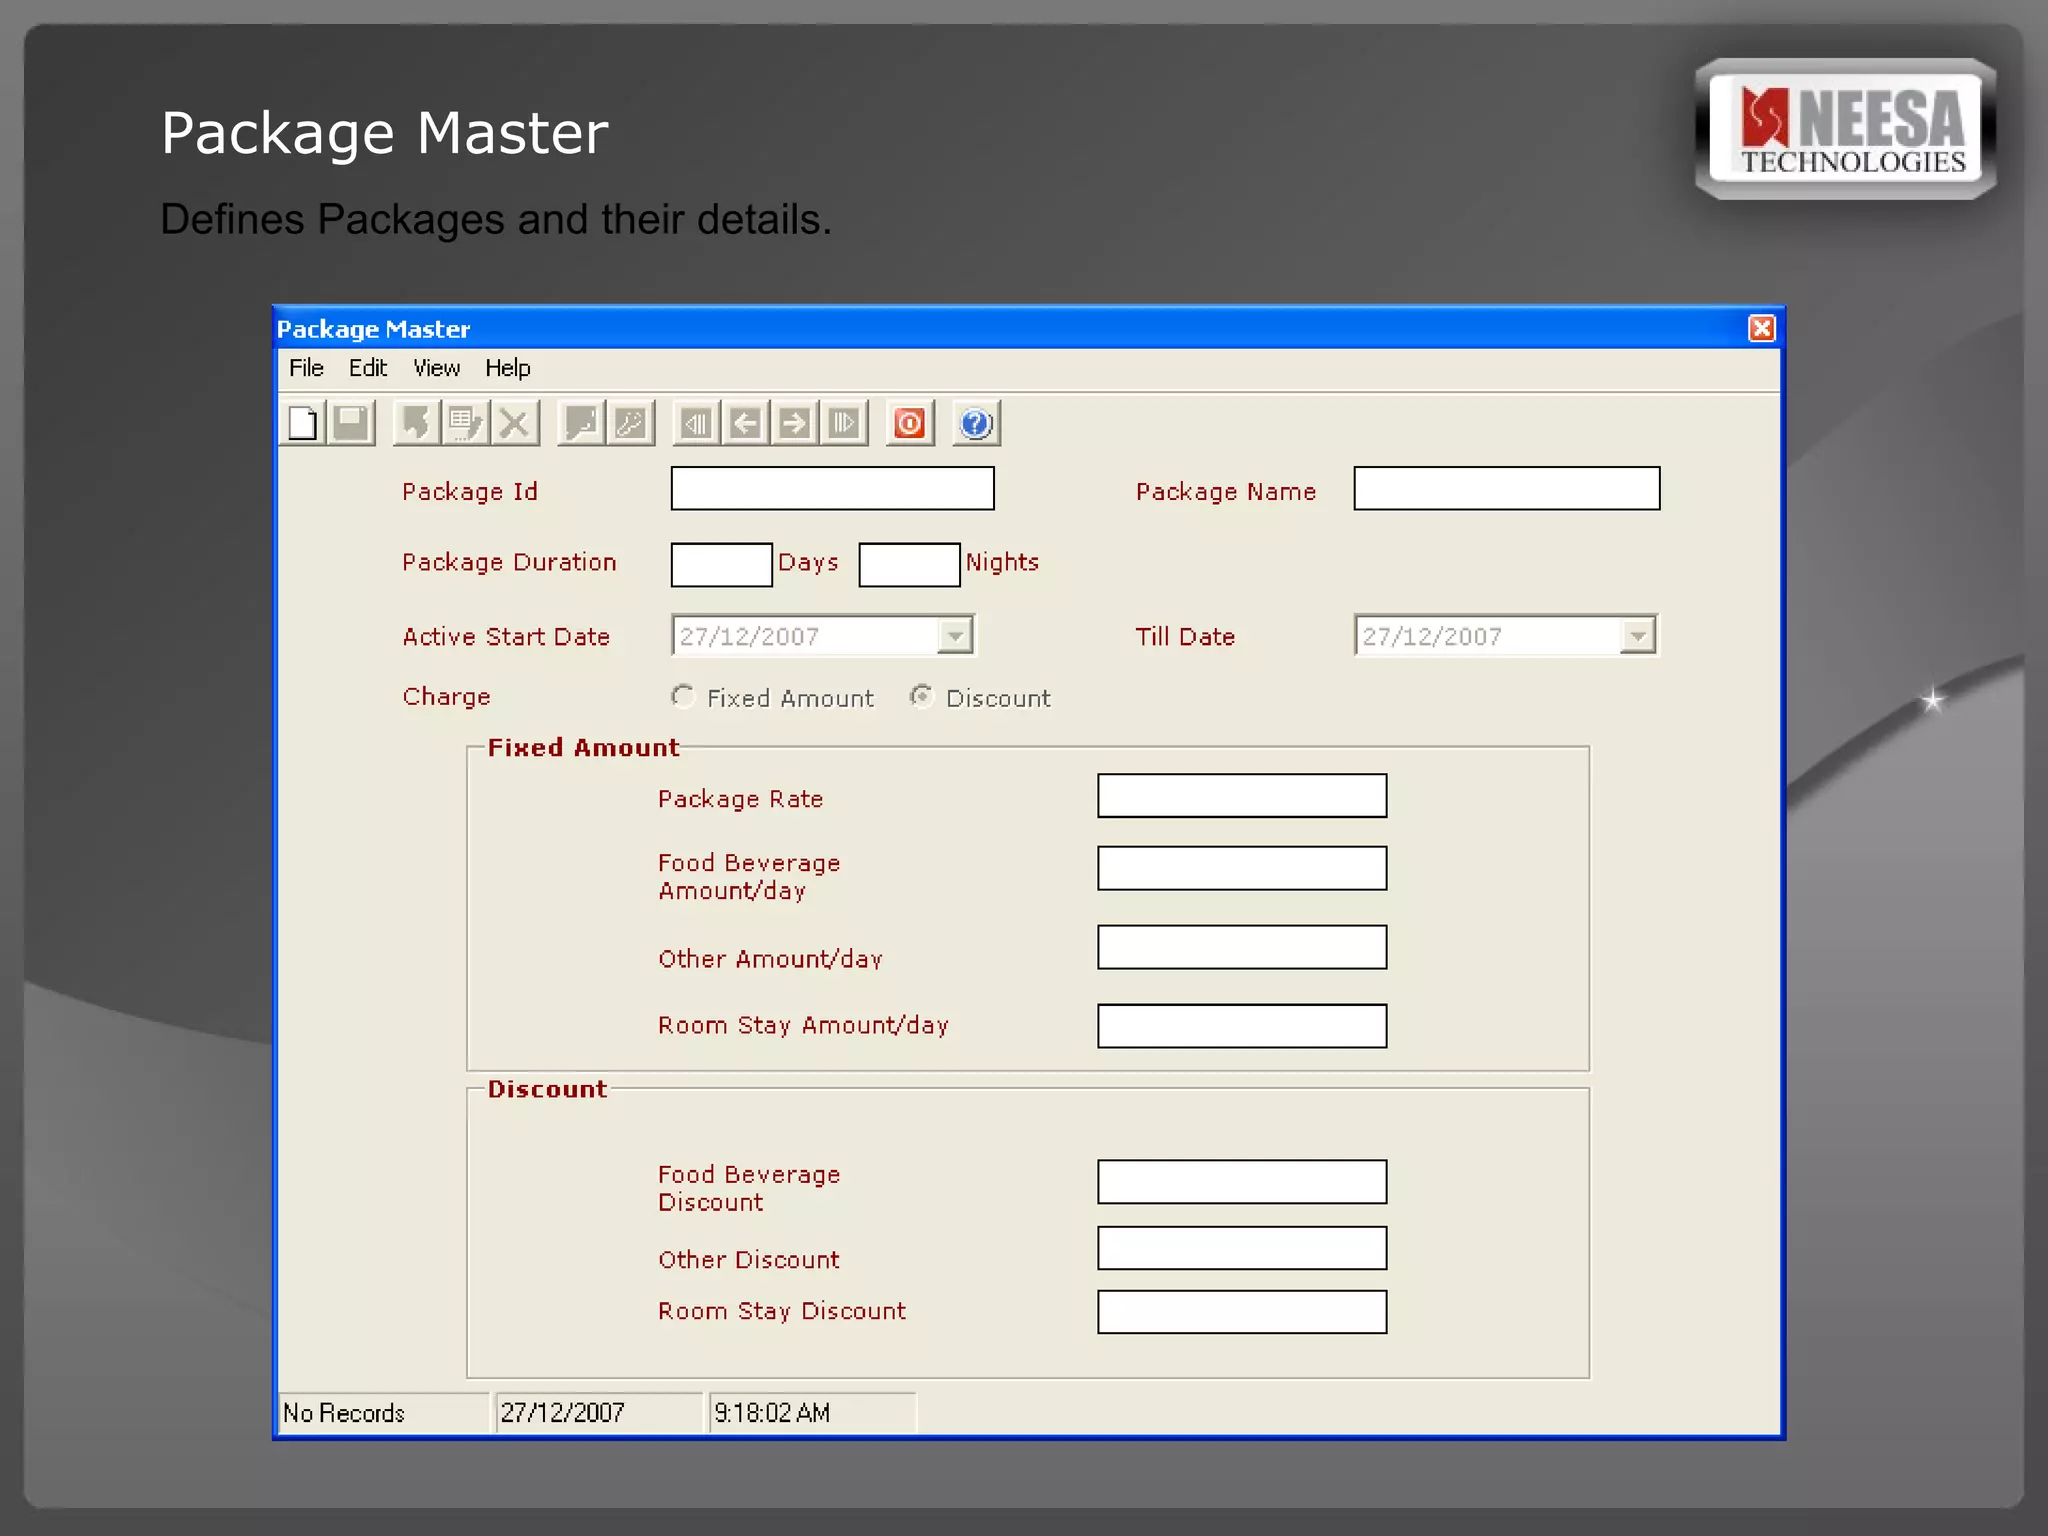The width and height of the screenshot is (2048, 1536).
Task: Click the Other Amount/day input field
Action: [x=1242, y=947]
